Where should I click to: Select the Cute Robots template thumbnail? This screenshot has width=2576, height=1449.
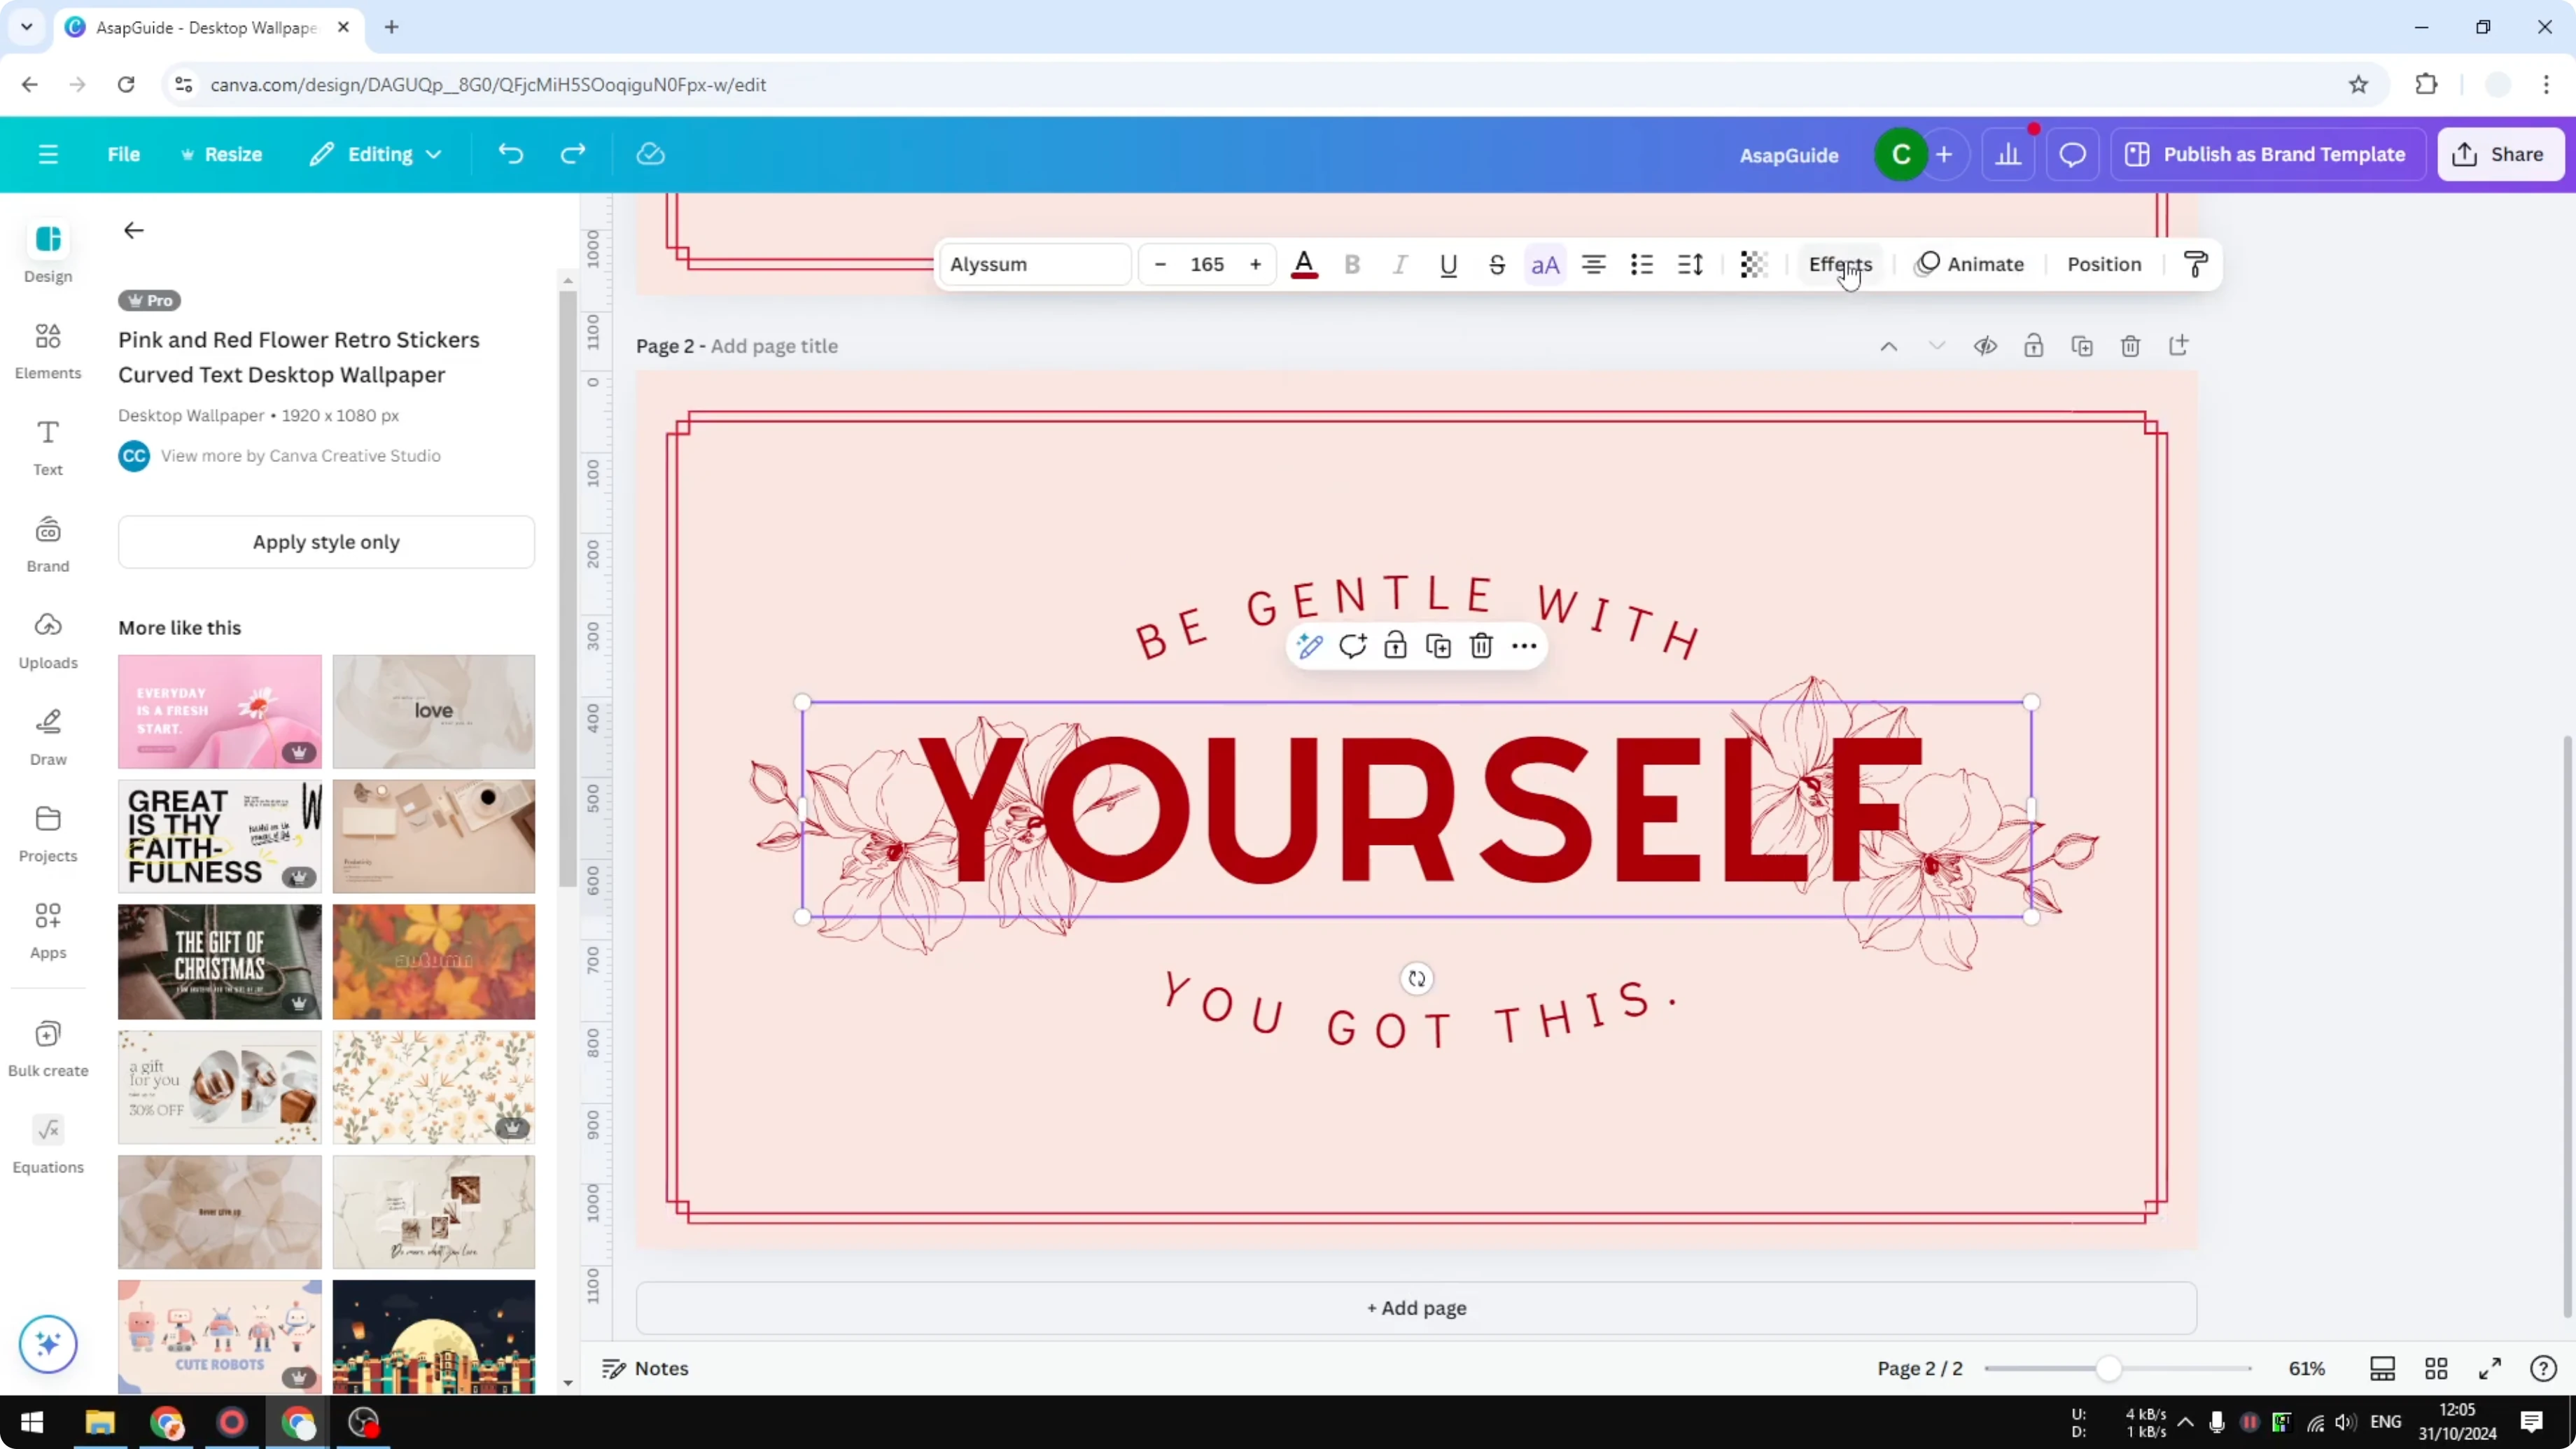tap(219, 1336)
